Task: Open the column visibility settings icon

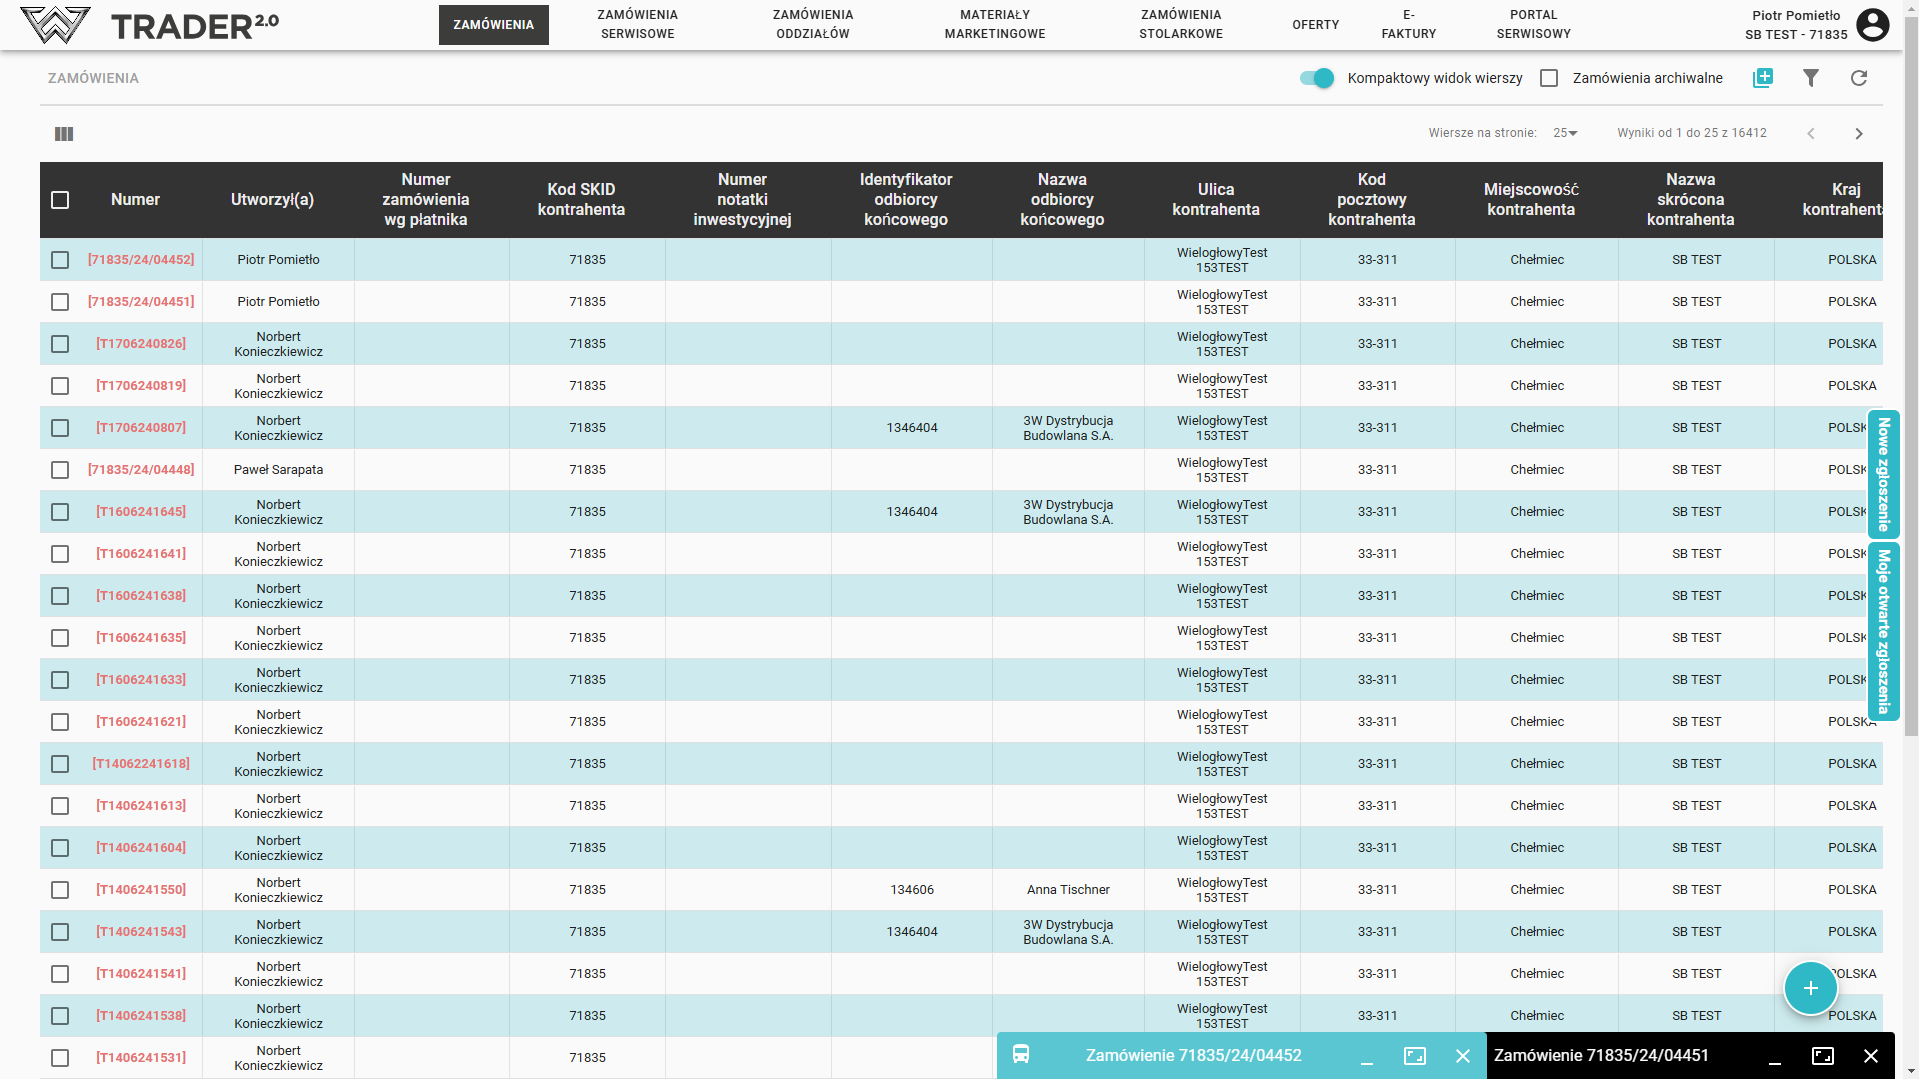Action: (64, 134)
